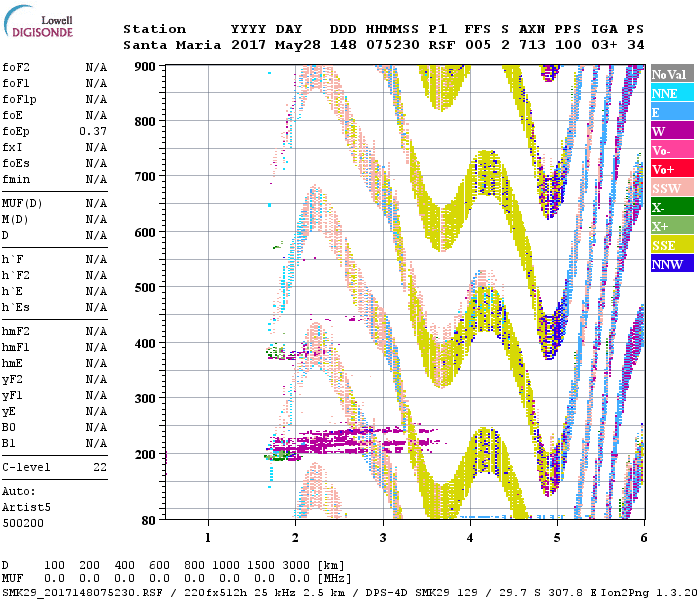Select the X- dark green legend swatch
Image resolution: width=700 pixels, height=600 pixels.
pyautogui.click(x=672, y=207)
